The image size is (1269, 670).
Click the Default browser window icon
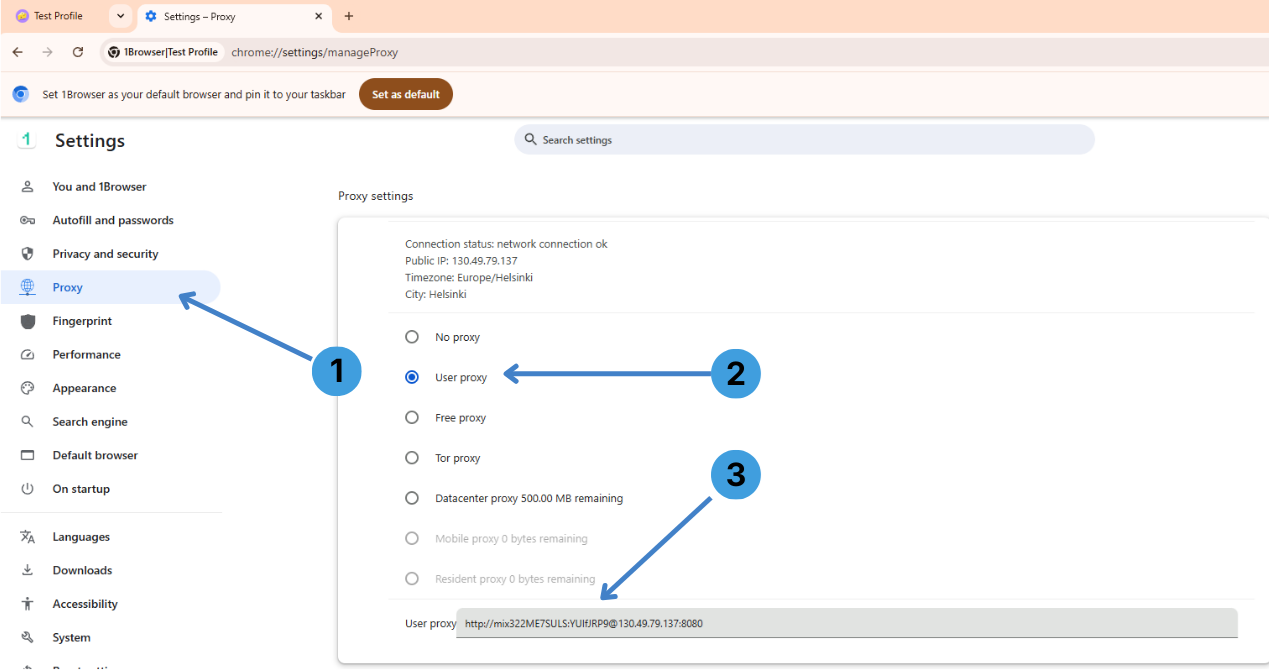coord(28,455)
